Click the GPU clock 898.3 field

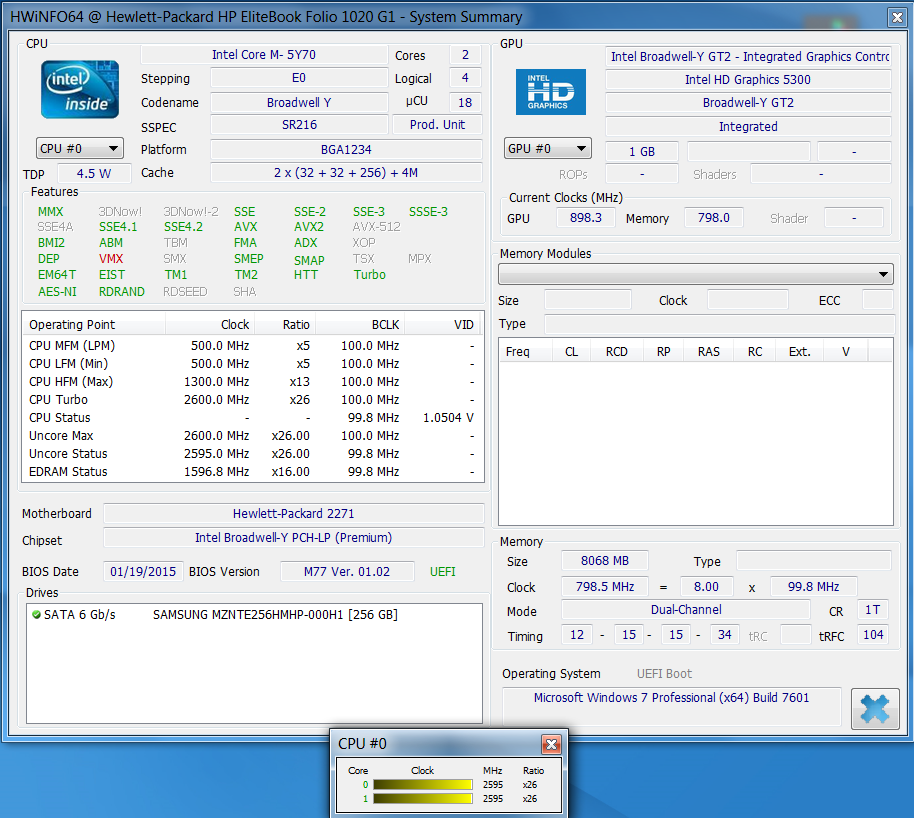(586, 217)
